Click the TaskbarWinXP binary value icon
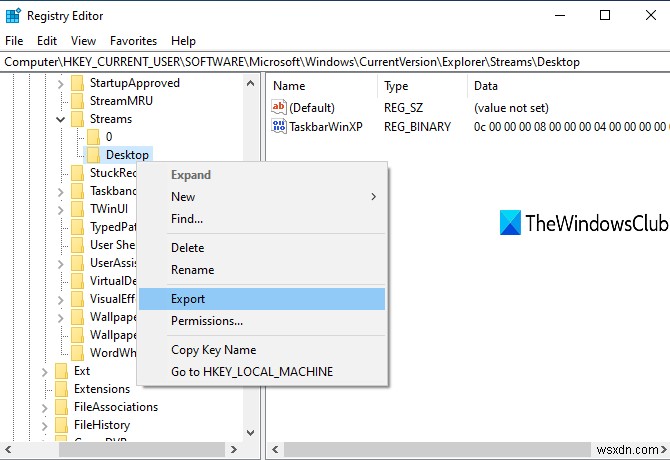This screenshot has height=460, width=670. (279, 126)
